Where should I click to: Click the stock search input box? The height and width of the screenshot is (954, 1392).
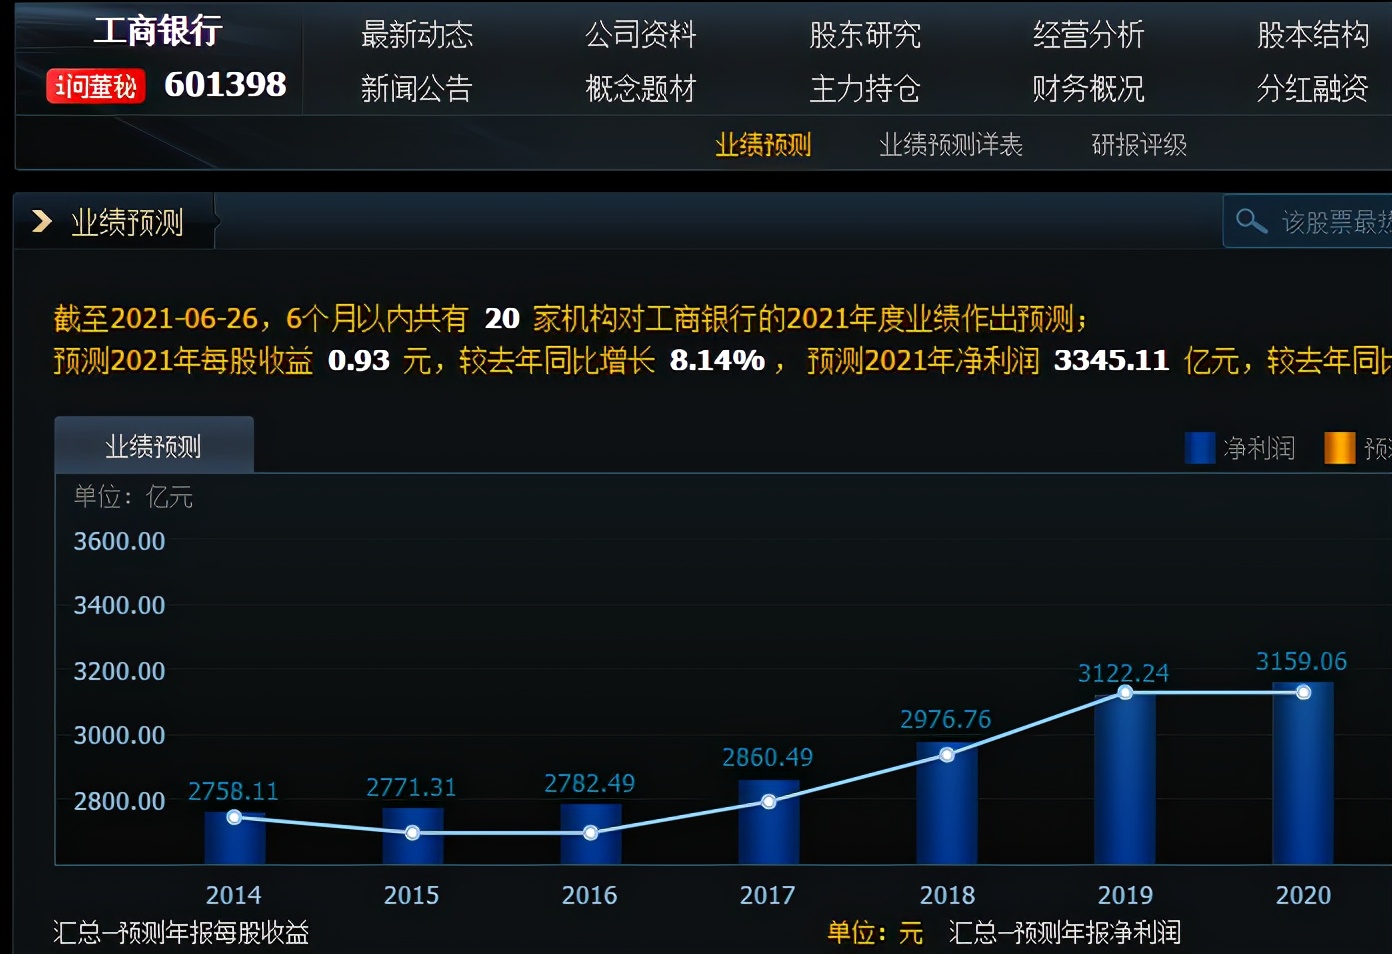[1330, 221]
